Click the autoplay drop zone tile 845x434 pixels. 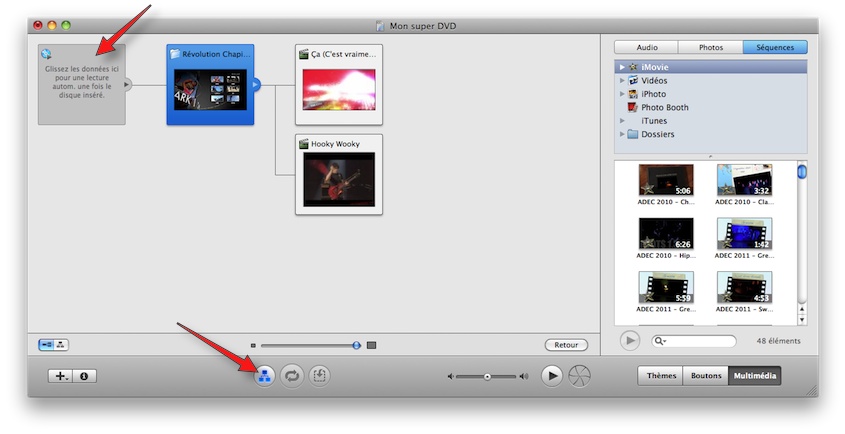point(81,84)
